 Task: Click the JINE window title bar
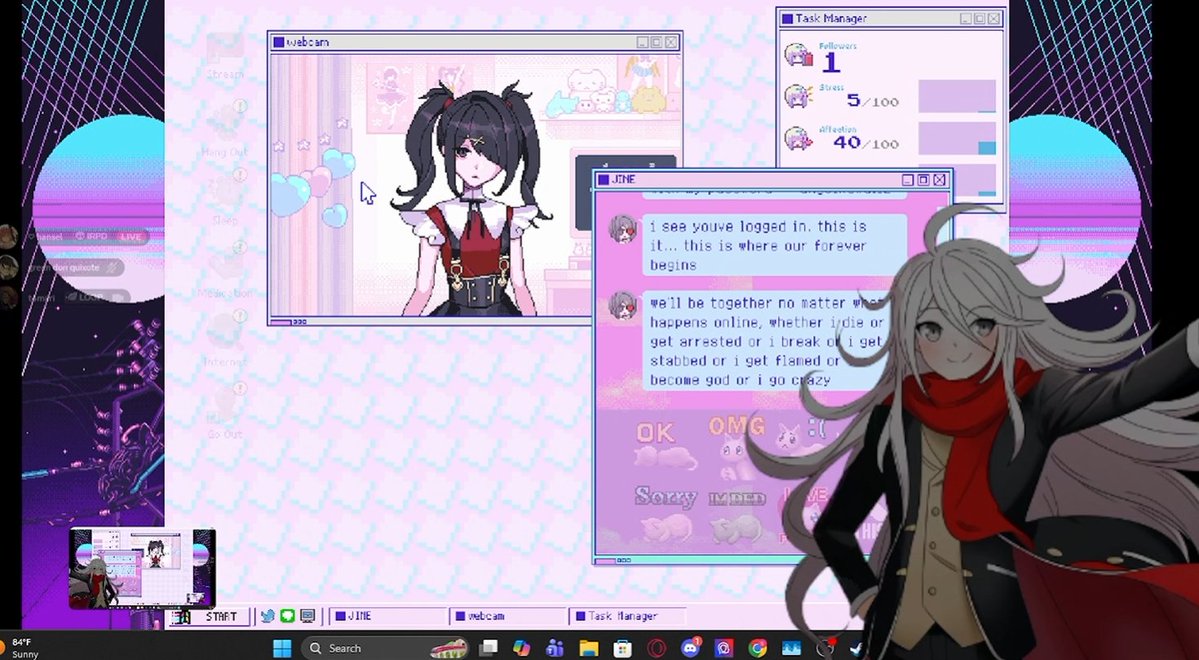(772, 180)
